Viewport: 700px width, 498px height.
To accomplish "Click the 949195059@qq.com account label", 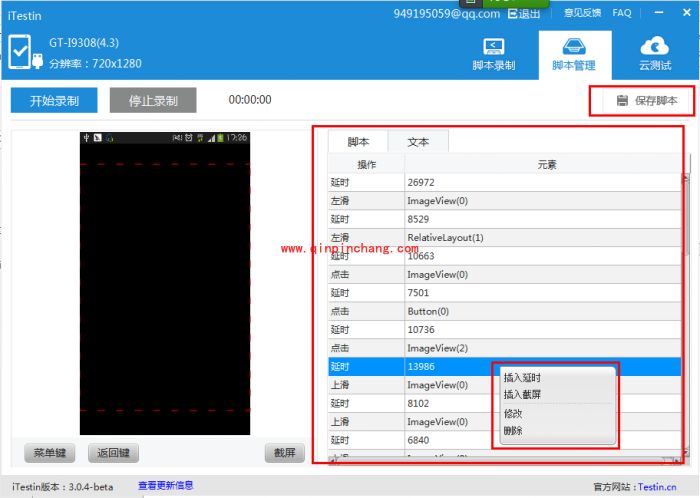I will click(446, 14).
